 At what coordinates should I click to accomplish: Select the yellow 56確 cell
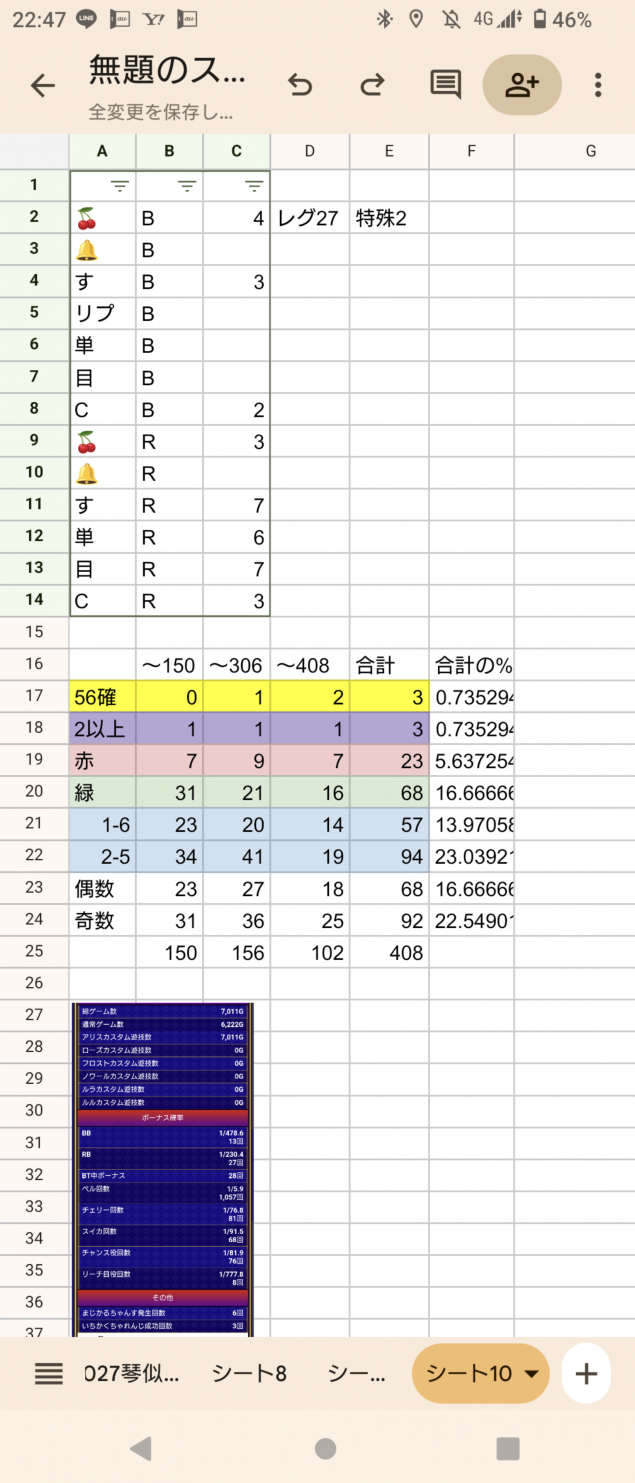click(x=102, y=697)
